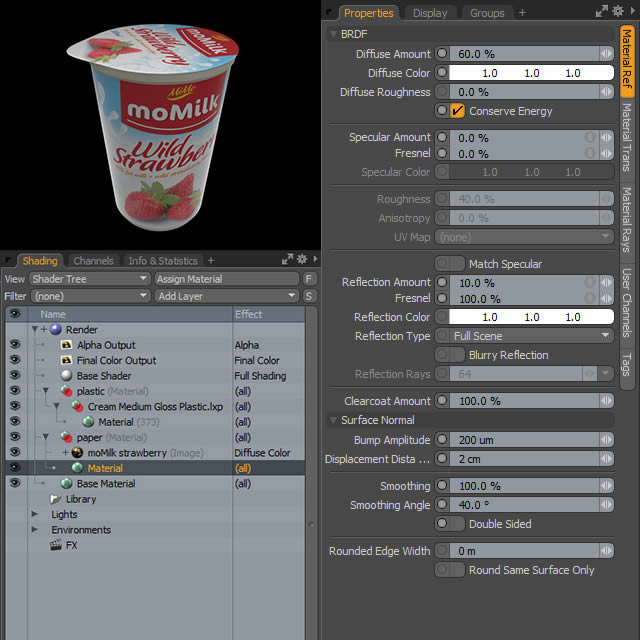Add a new tab beside Groups
The height and width of the screenshot is (640, 640).
pyautogui.click(x=522, y=13)
